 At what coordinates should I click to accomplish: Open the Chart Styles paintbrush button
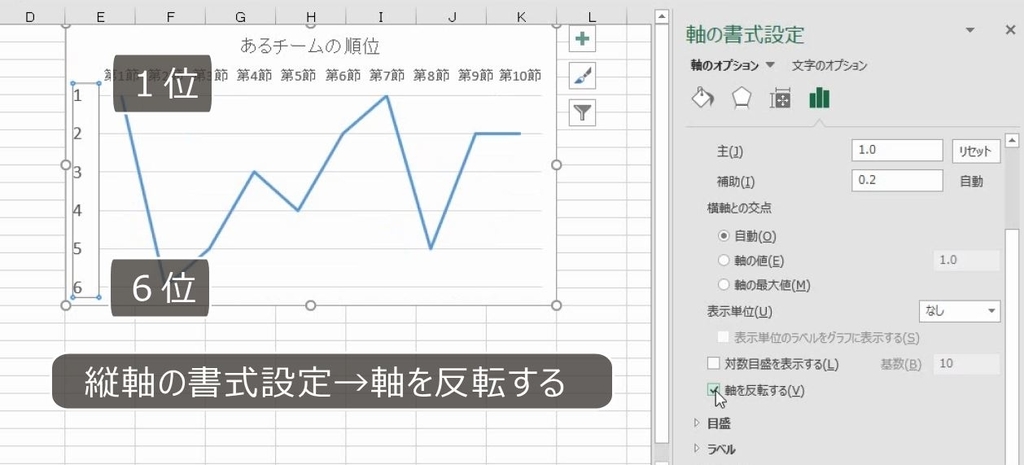click(x=581, y=76)
